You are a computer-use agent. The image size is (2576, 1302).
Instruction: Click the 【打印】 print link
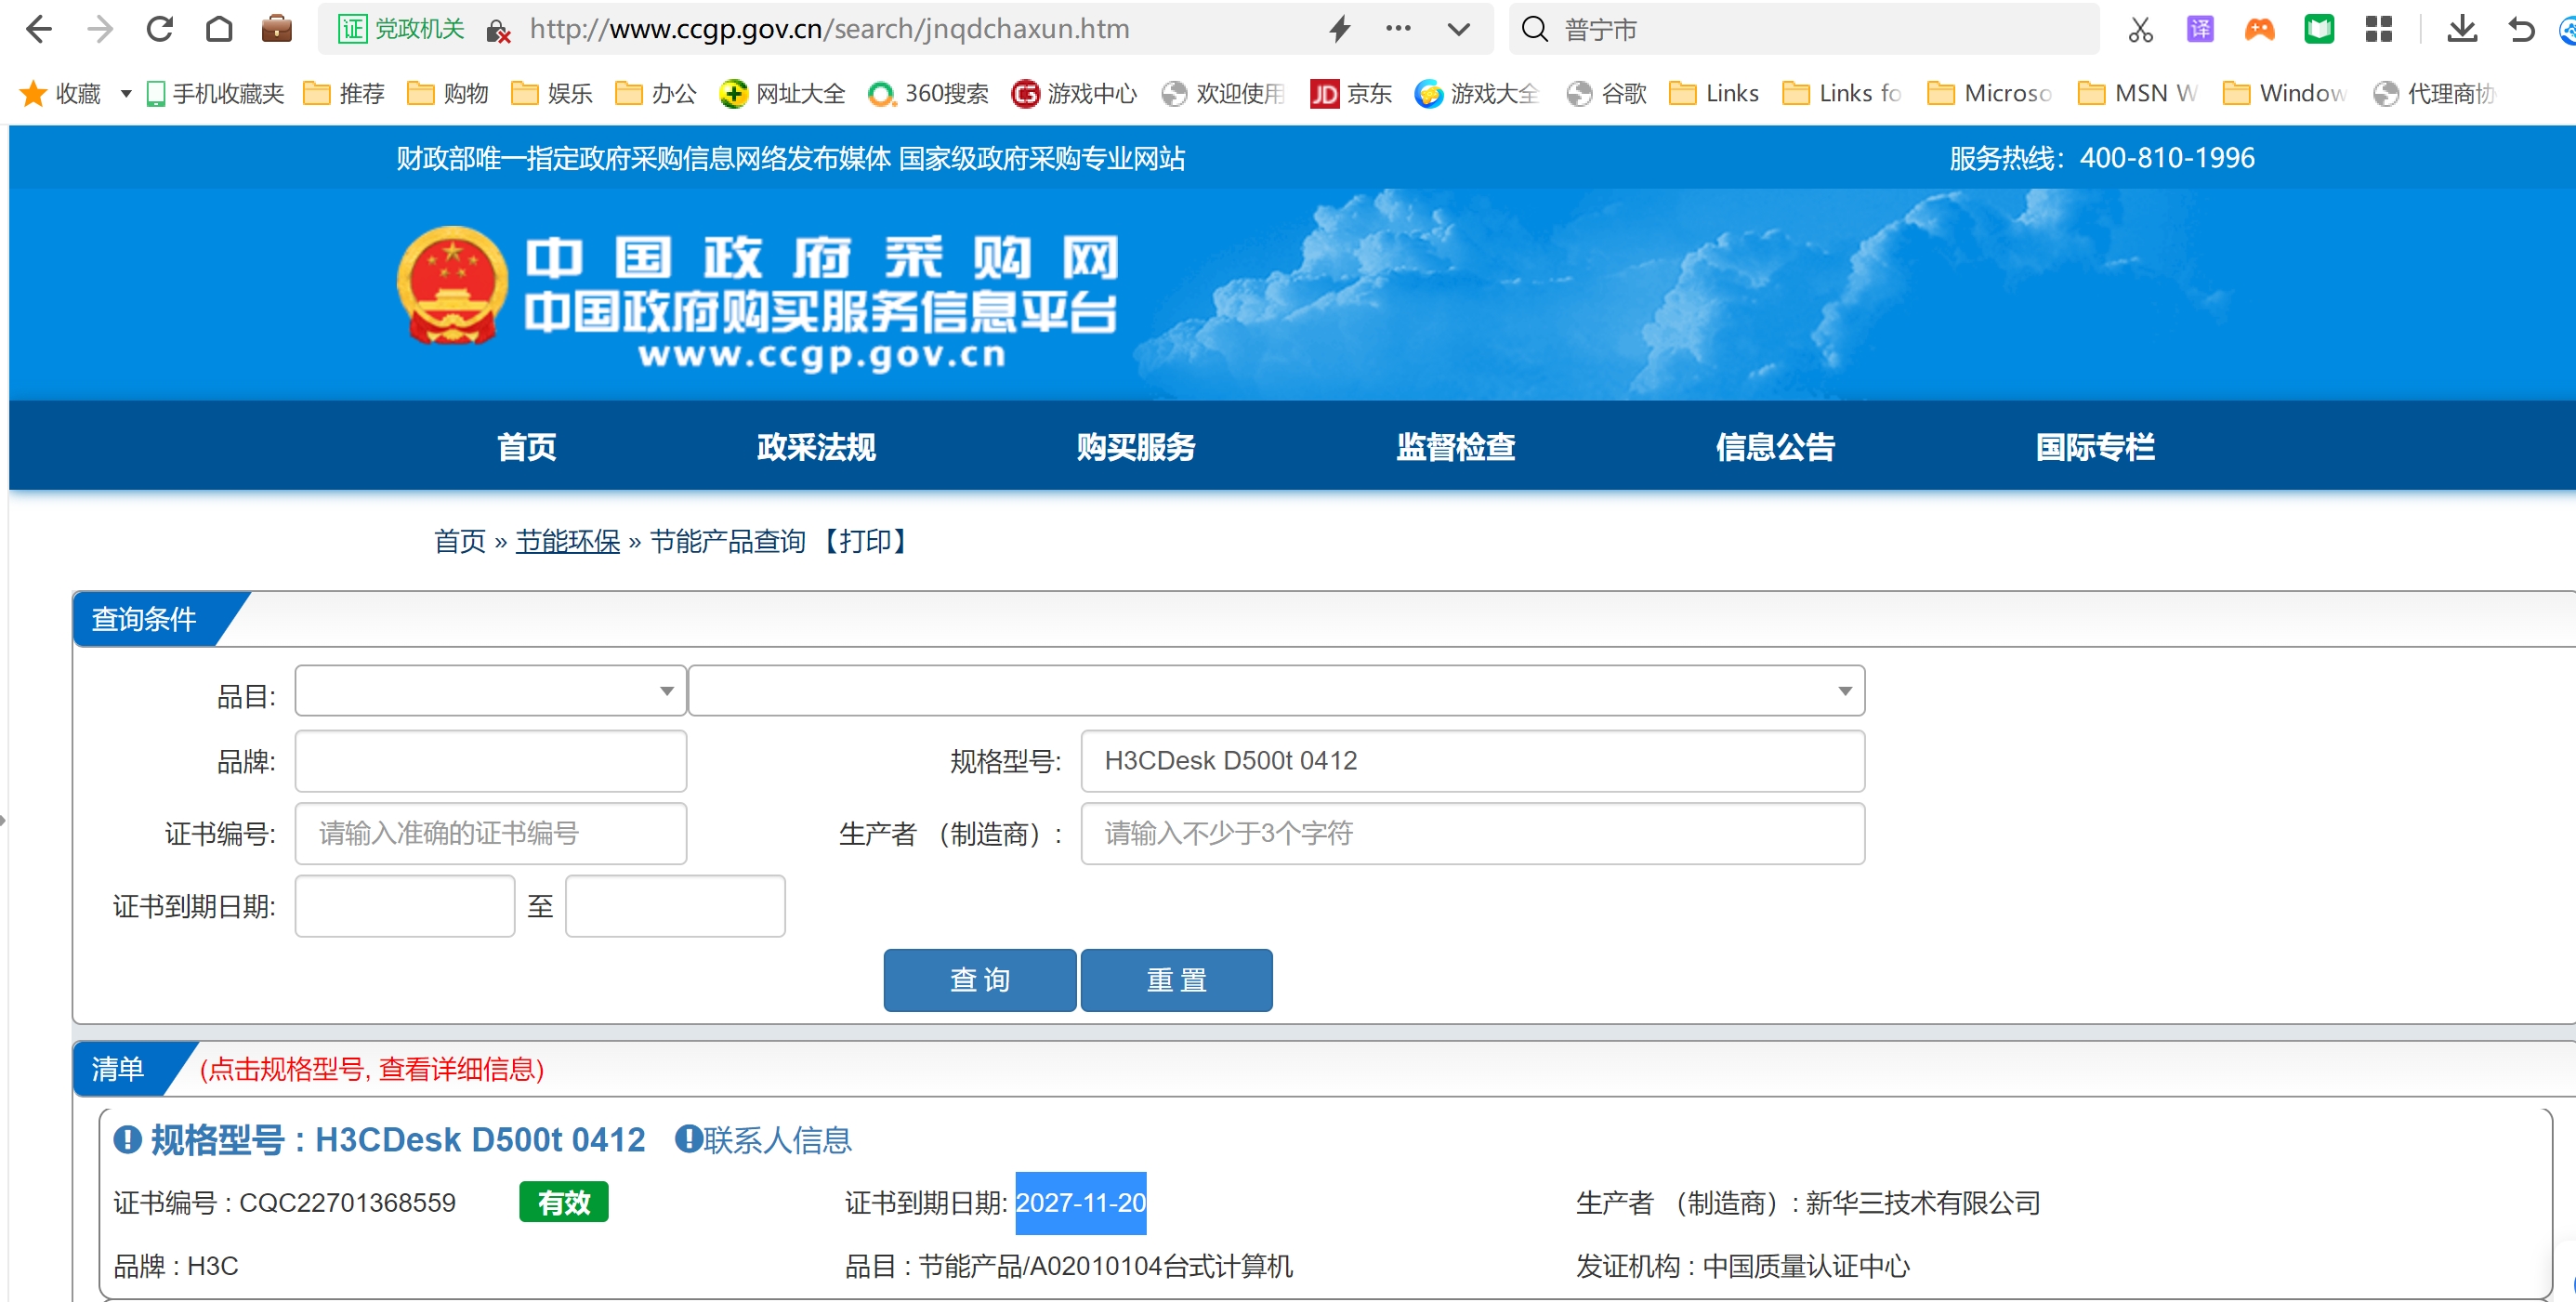[865, 542]
